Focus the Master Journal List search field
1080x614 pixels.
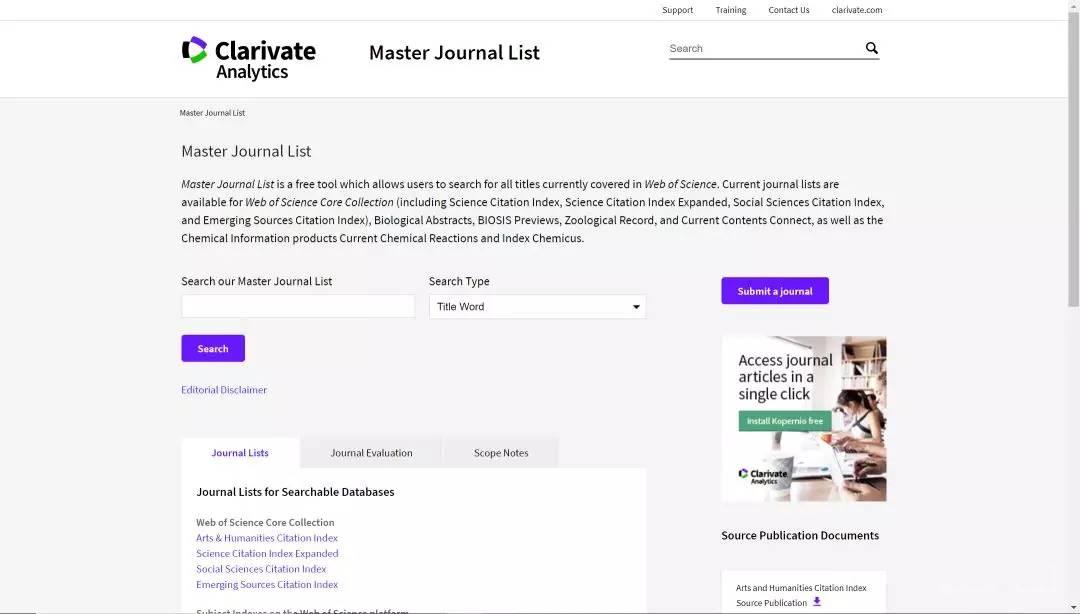point(298,307)
